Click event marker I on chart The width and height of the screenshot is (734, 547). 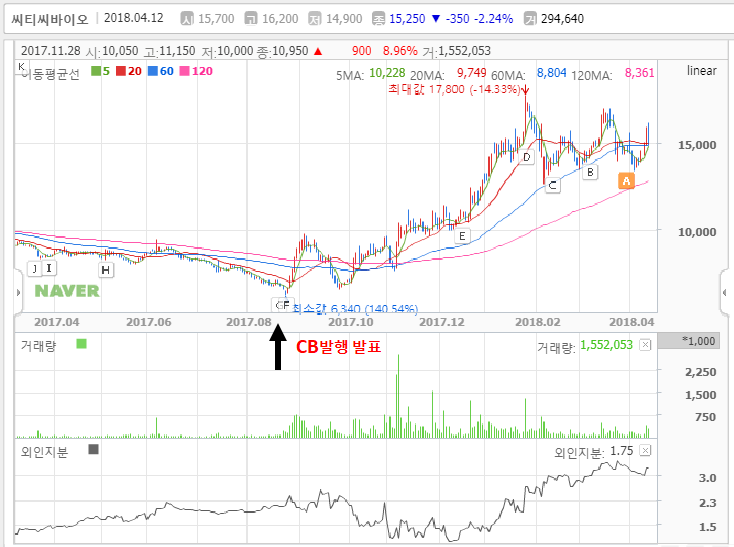point(49,268)
